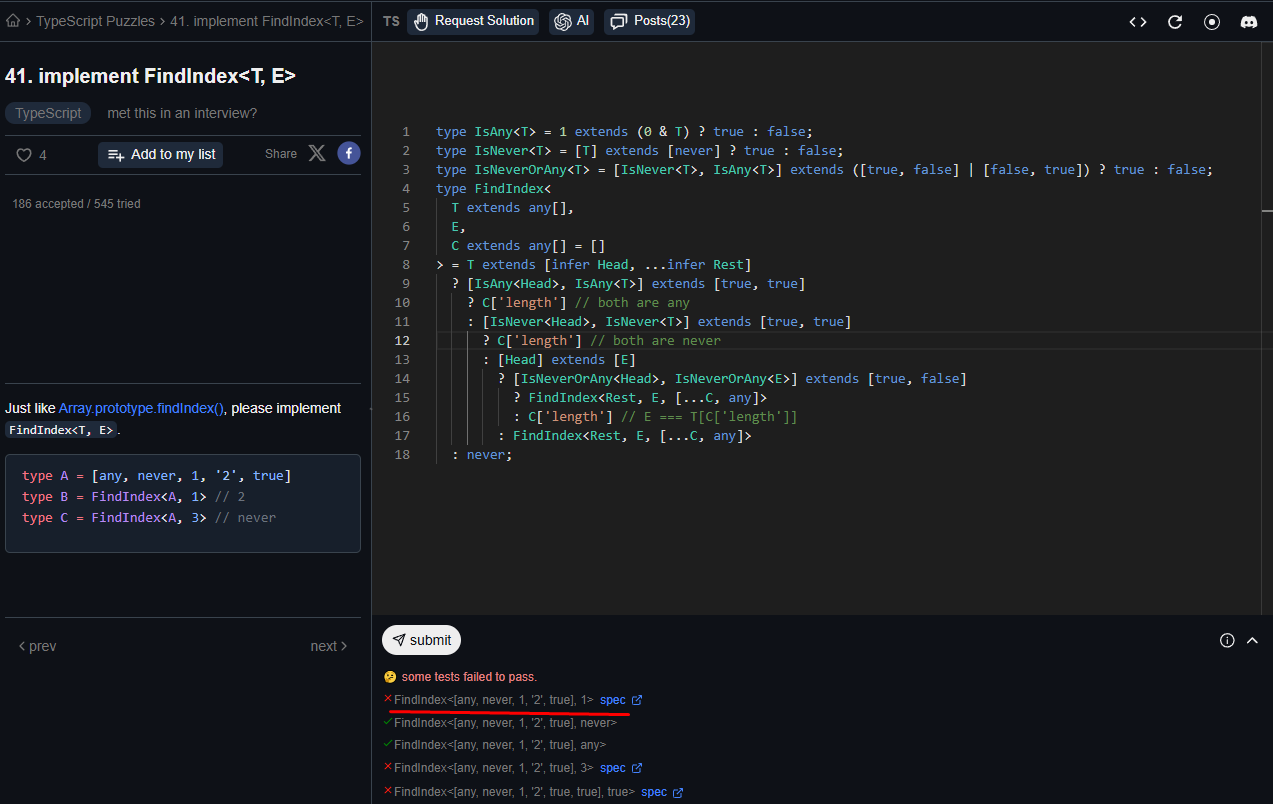This screenshot has width=1273, height=804.
Task: Click Request Solution button
Action: (x=473, y=21)
